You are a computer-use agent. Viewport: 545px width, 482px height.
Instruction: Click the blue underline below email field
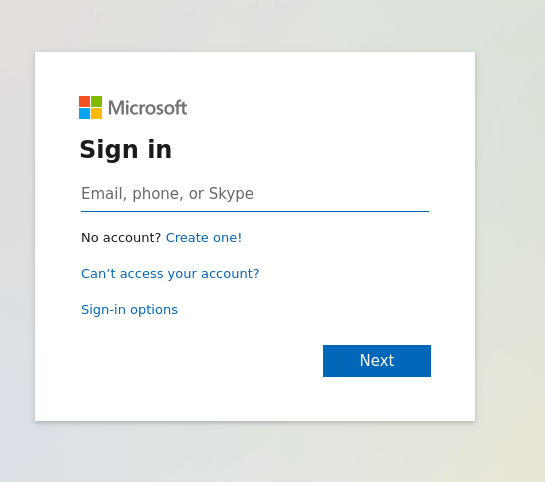(x=255, y=211)
